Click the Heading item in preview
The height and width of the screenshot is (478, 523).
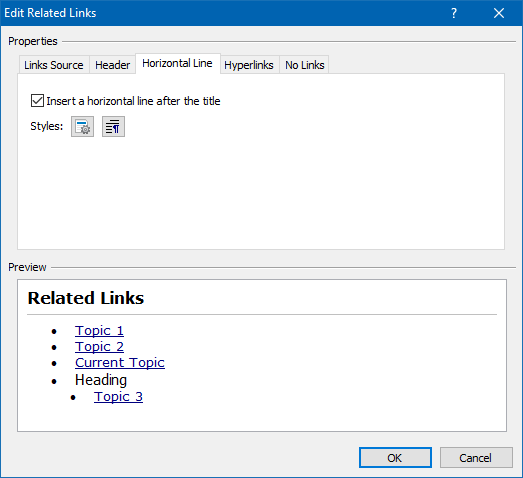101,380
